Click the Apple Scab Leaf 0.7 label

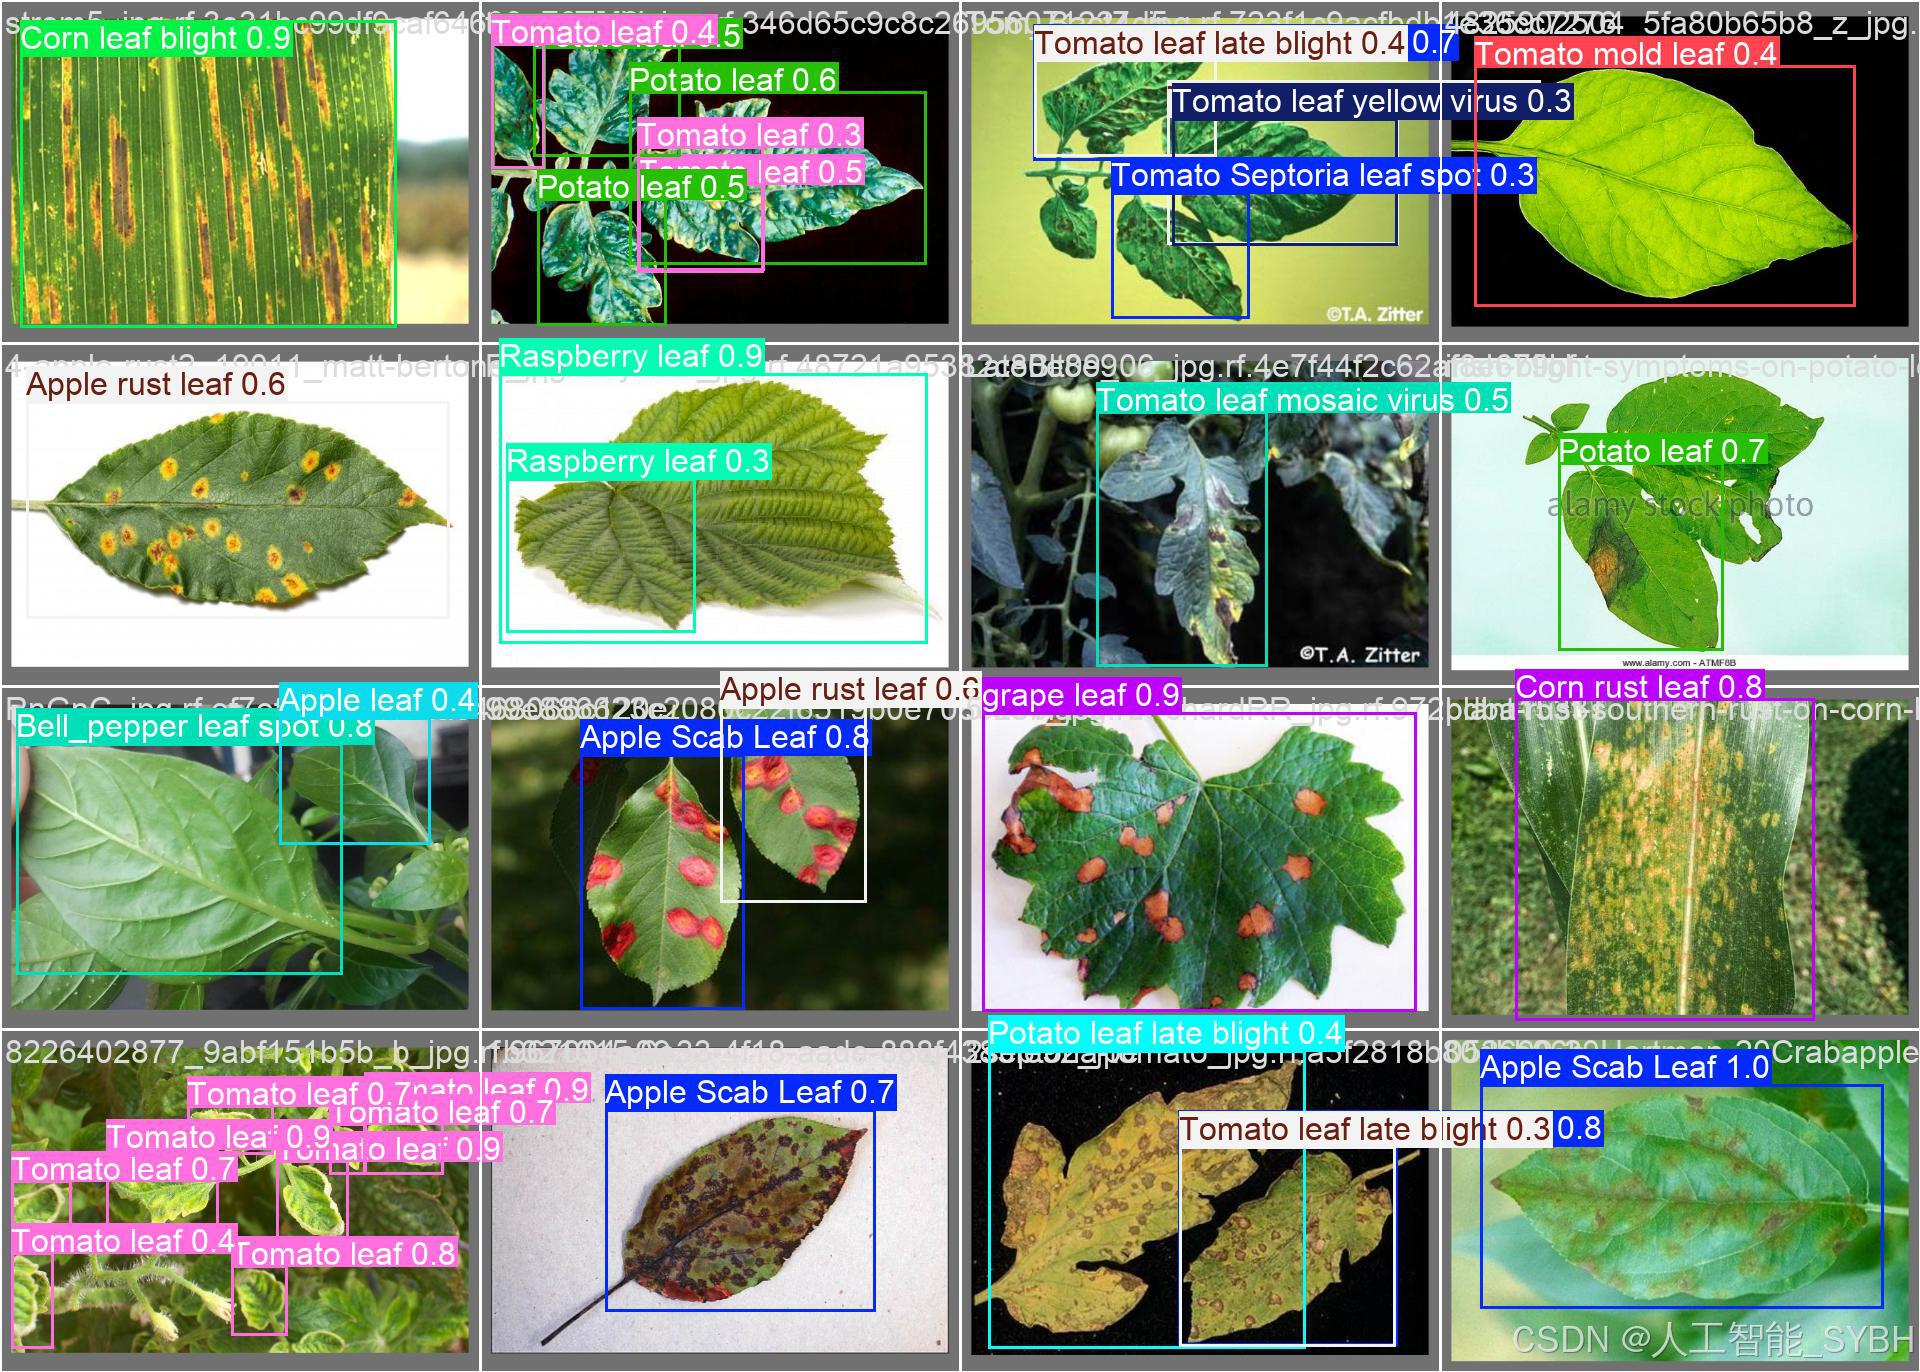749,1092
